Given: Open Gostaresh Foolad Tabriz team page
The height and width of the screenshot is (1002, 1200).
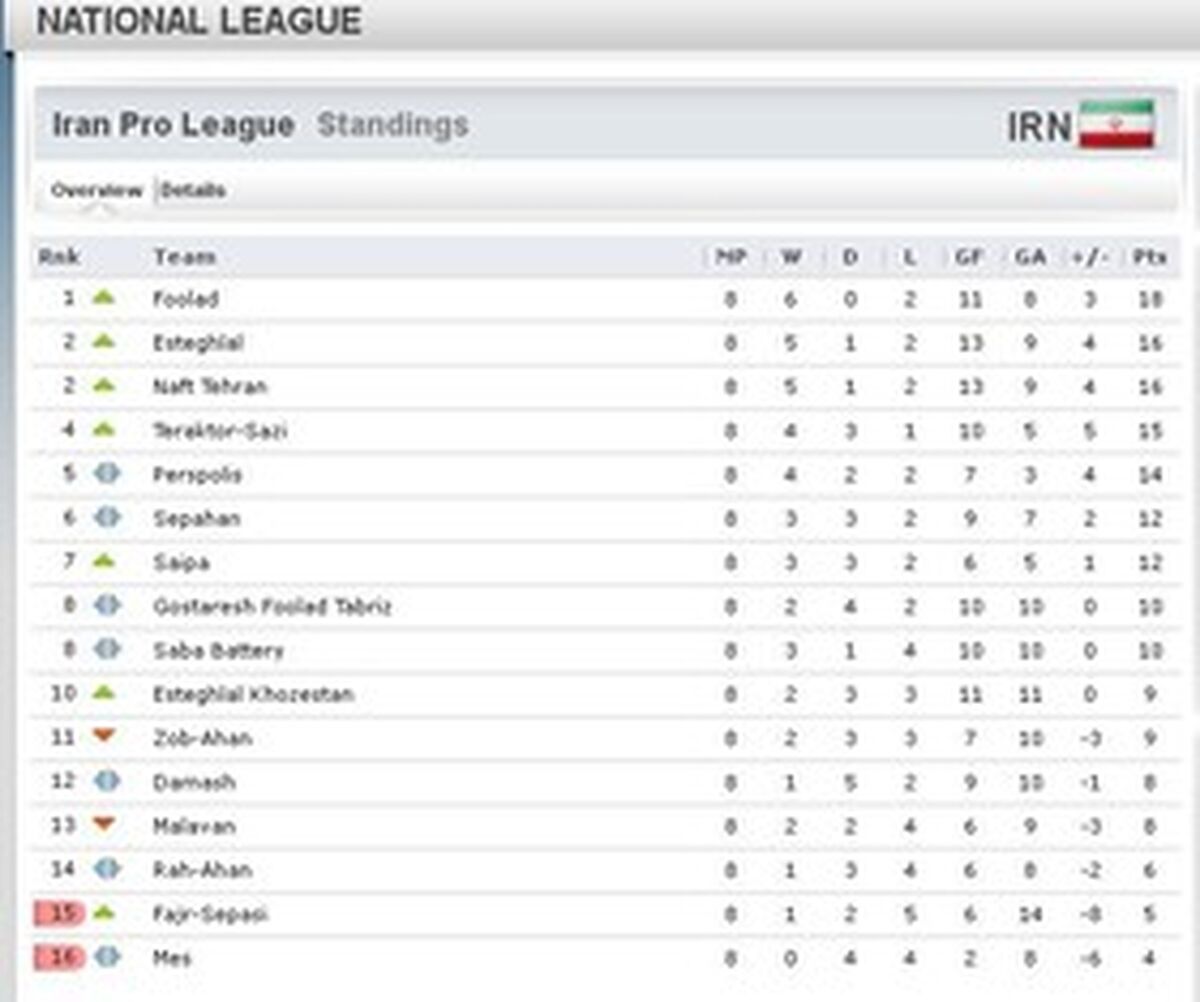Looking at the screenshot, I should tap(272, 606).
